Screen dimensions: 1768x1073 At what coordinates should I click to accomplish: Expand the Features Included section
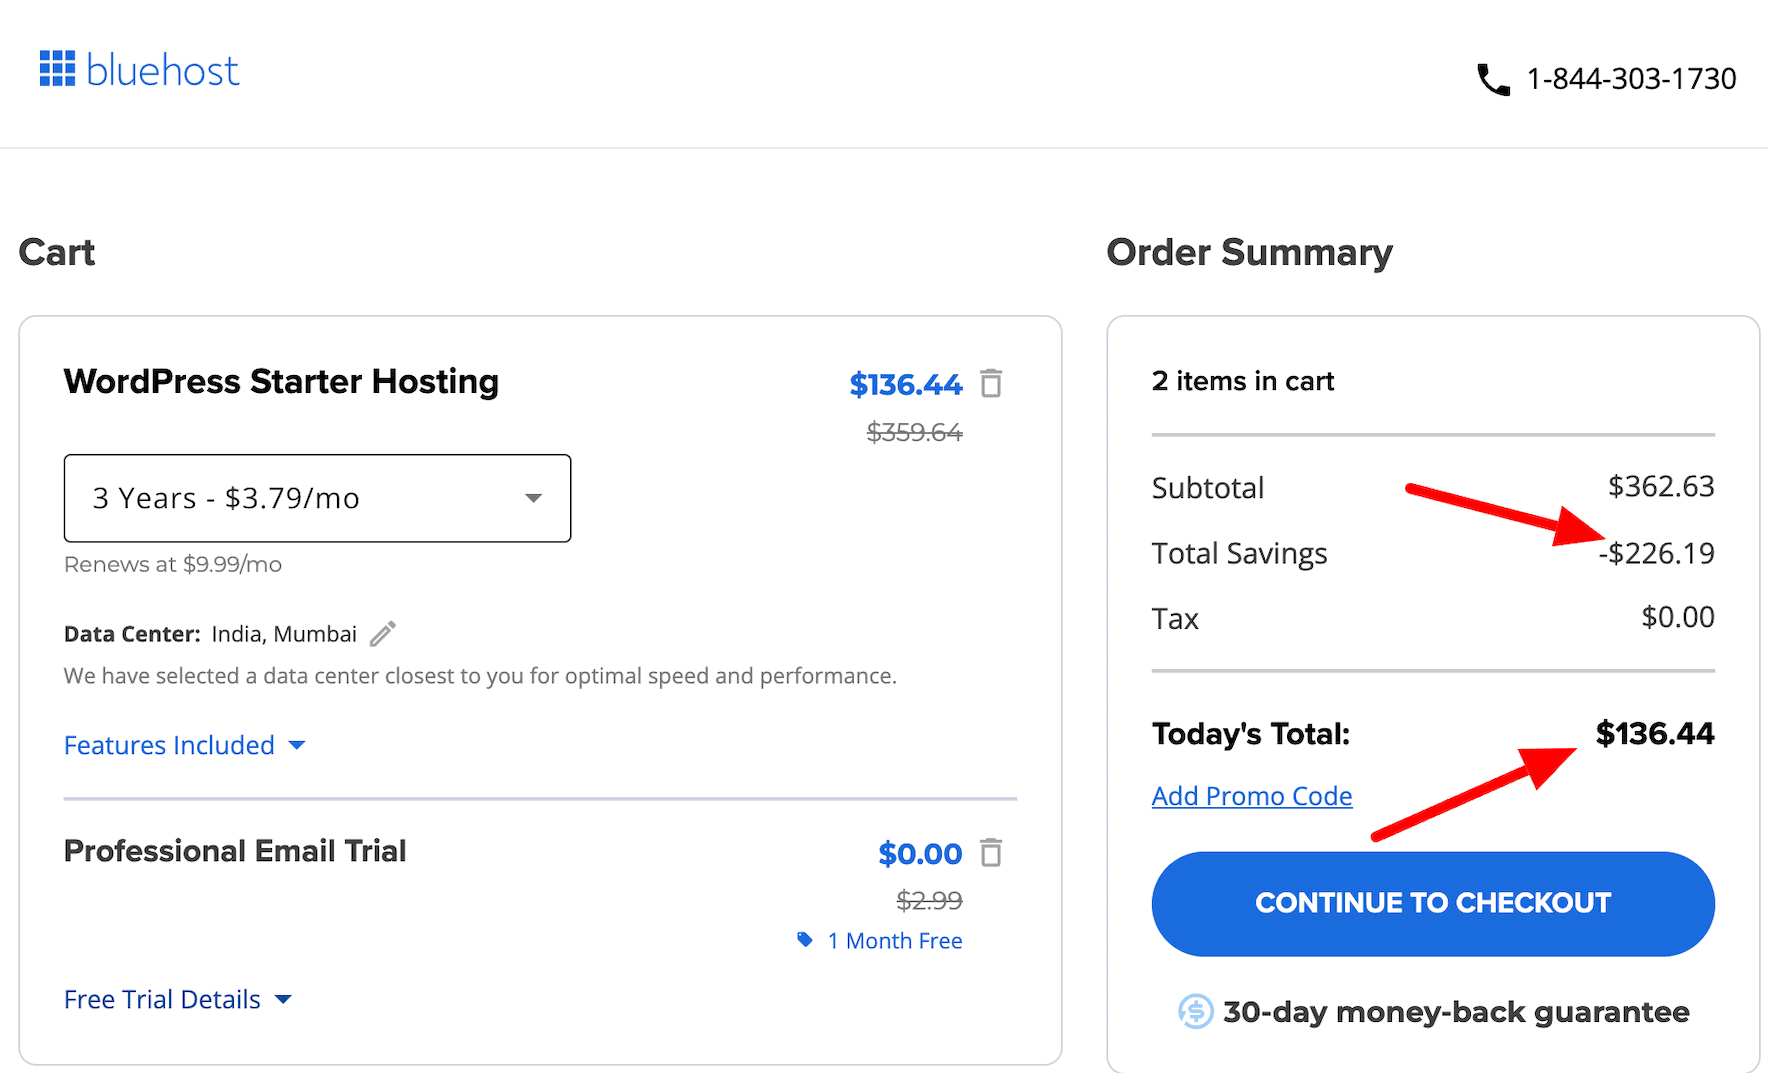[x=184, y=744]
